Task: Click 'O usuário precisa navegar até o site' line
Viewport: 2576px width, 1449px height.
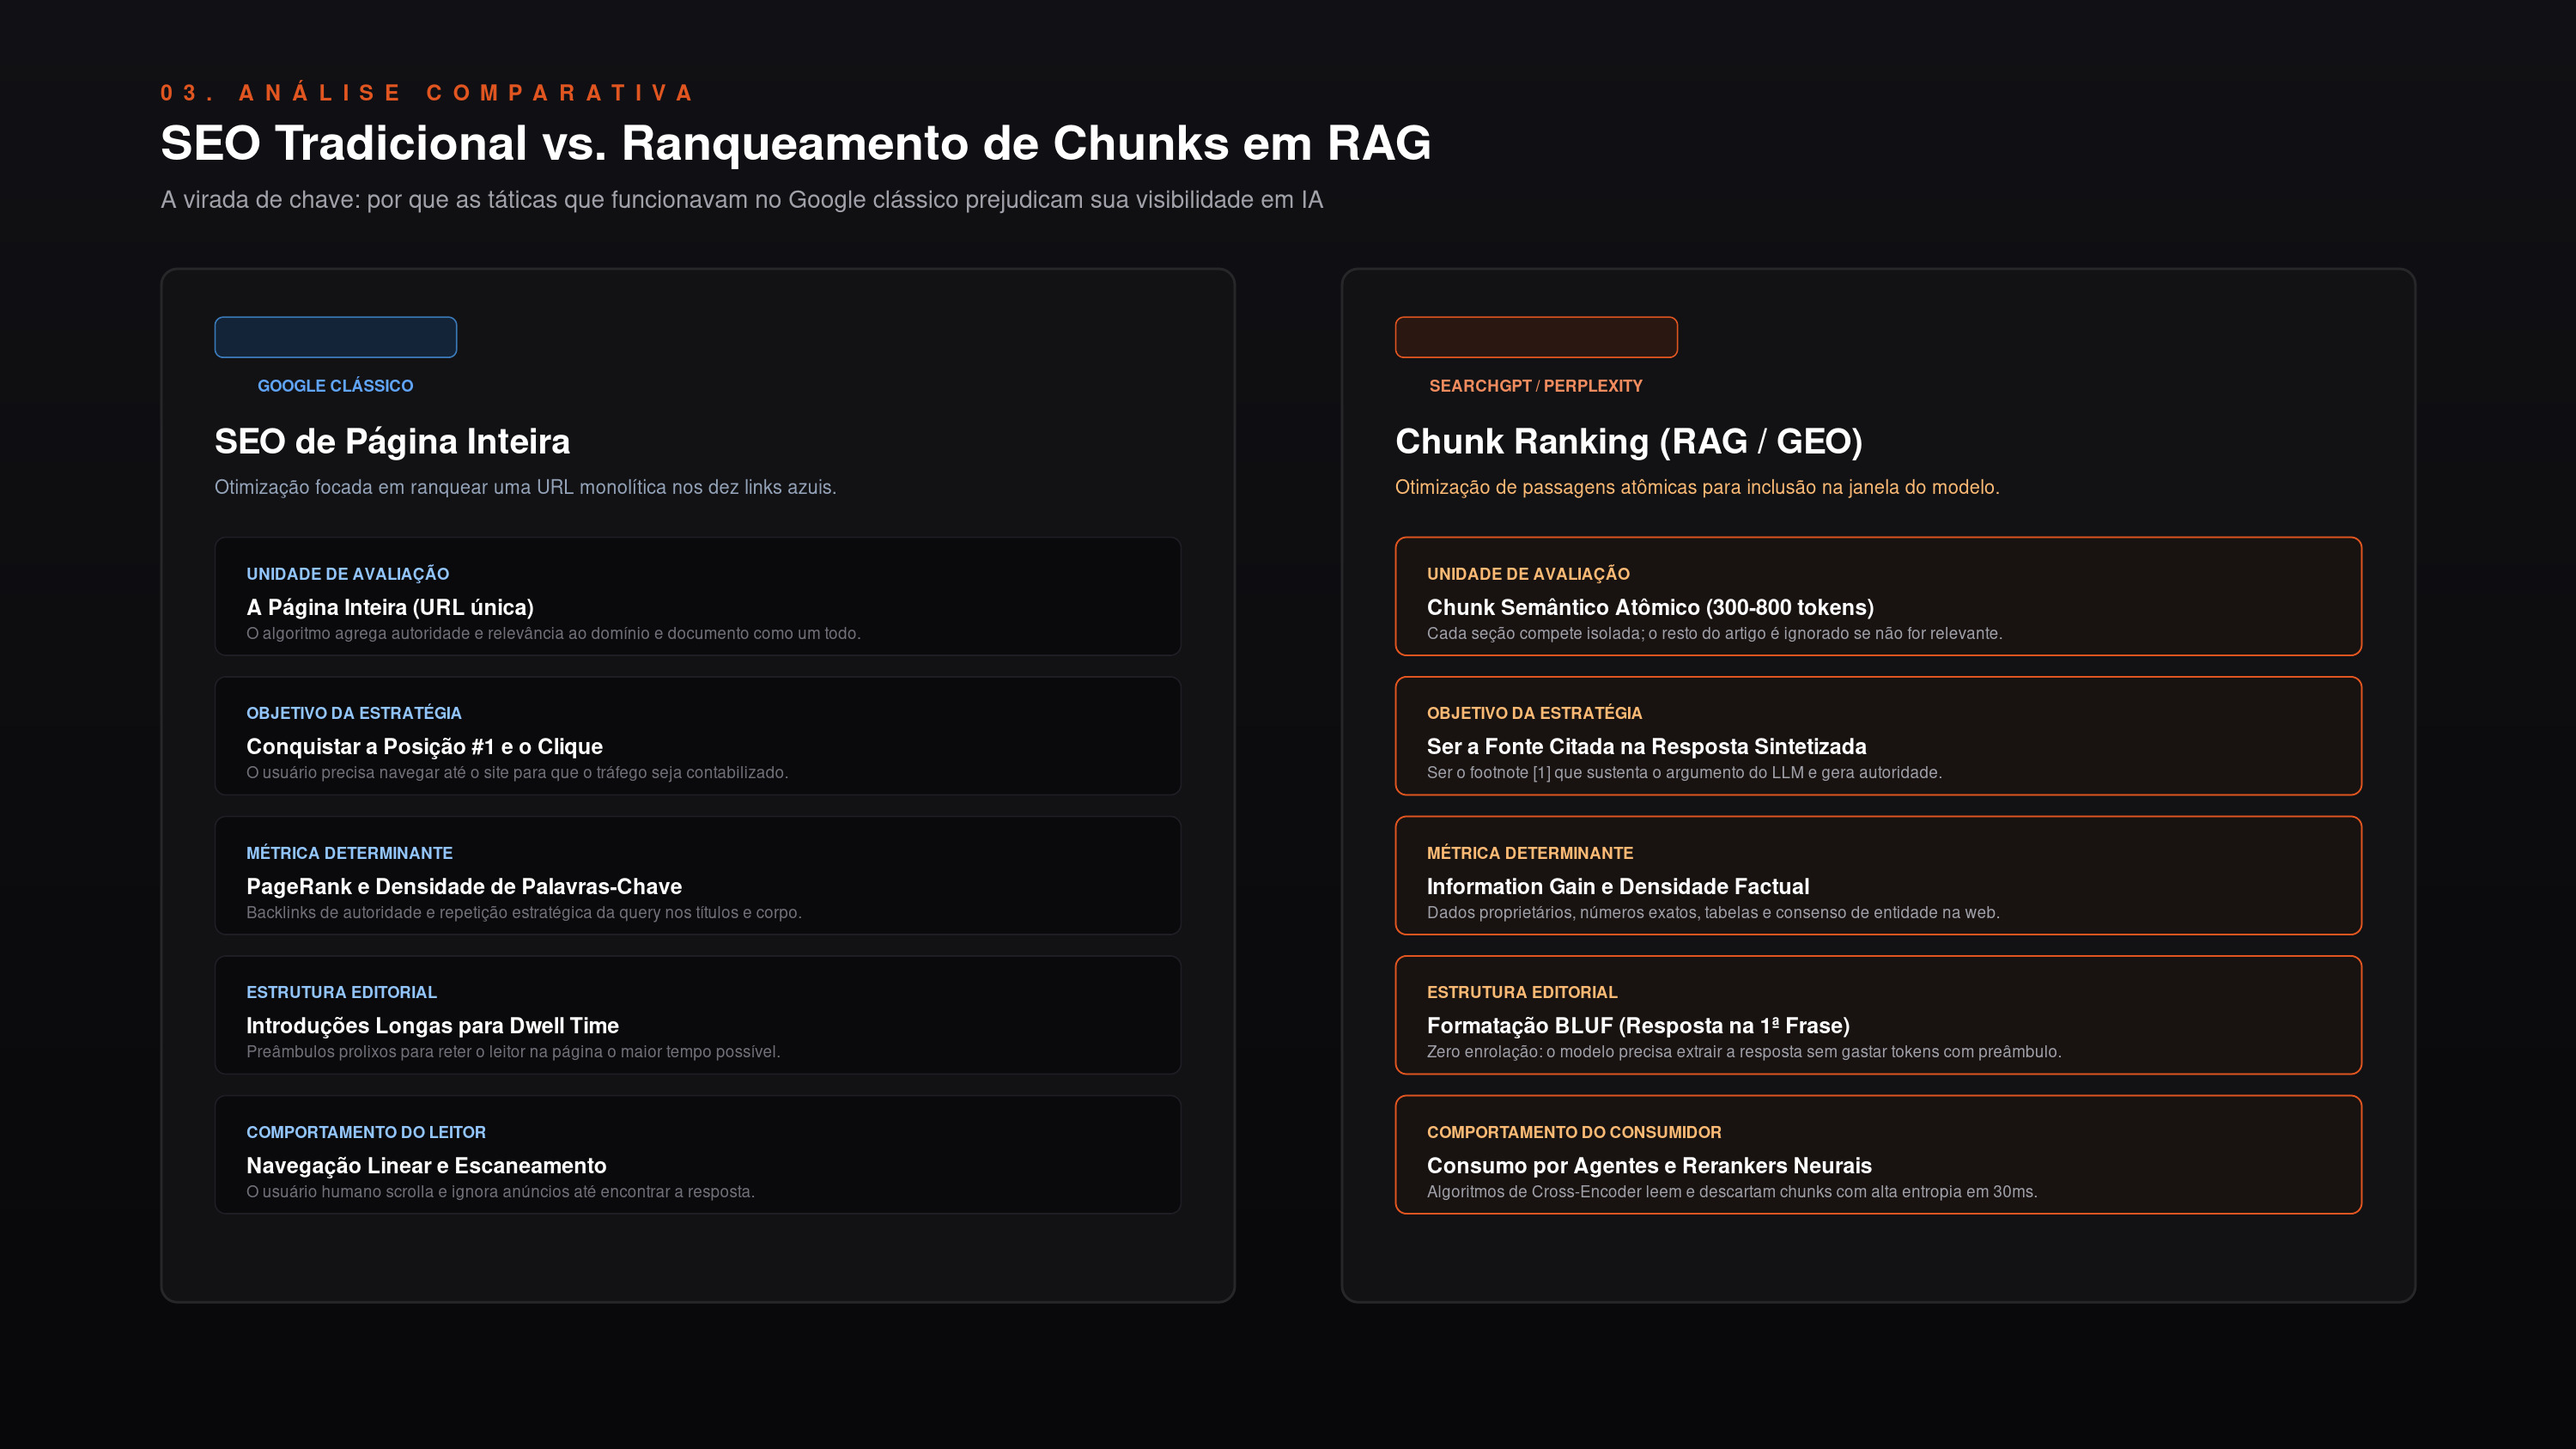Action: click(517, 772)
